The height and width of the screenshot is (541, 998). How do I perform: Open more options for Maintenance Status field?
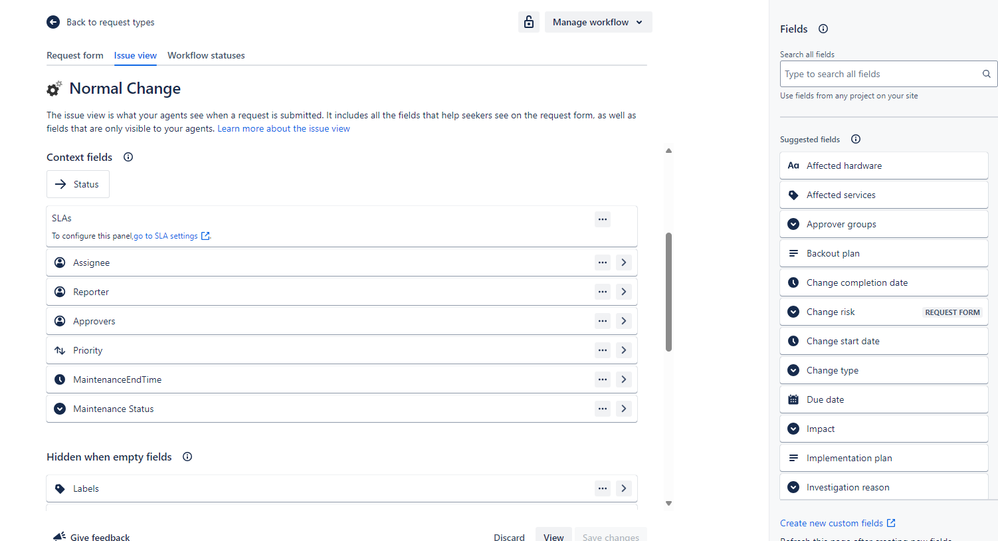(602, 409)
